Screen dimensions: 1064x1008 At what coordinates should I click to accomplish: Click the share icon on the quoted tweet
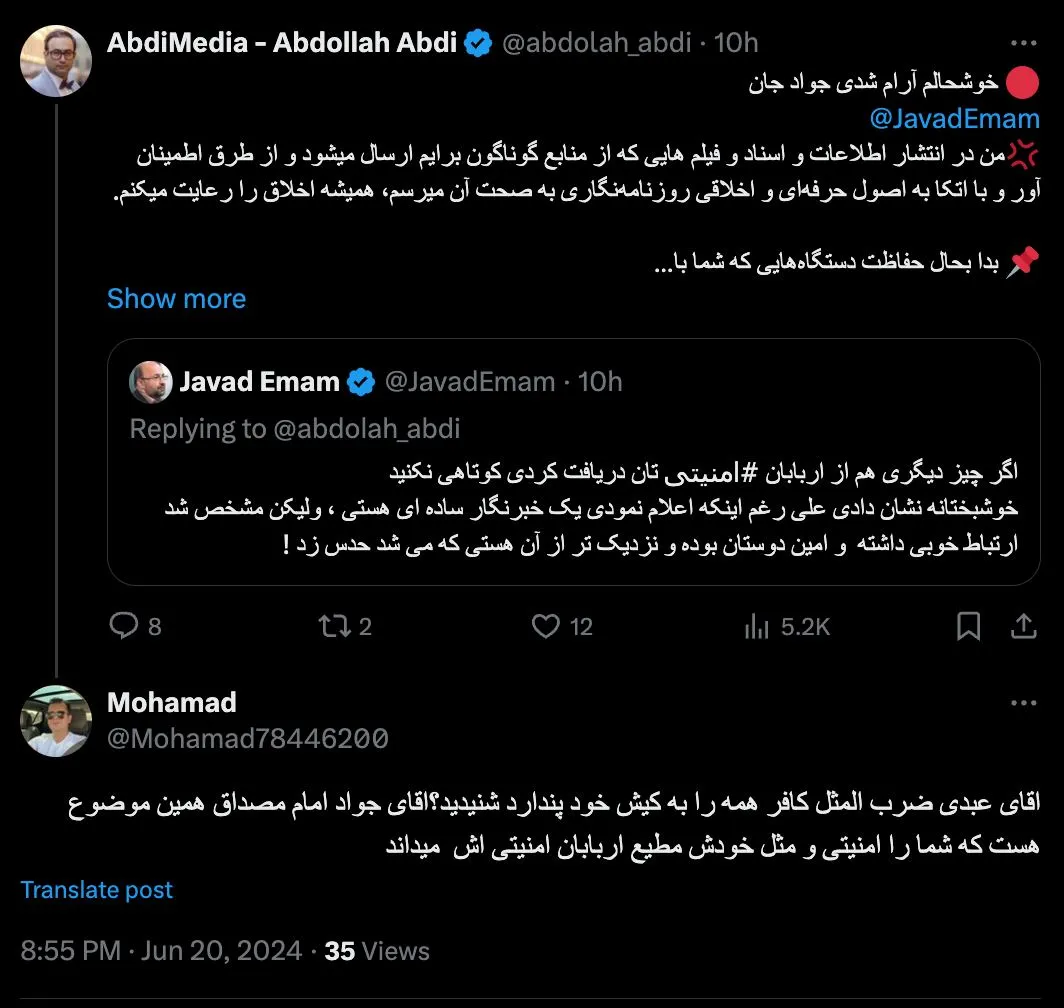1023,625
